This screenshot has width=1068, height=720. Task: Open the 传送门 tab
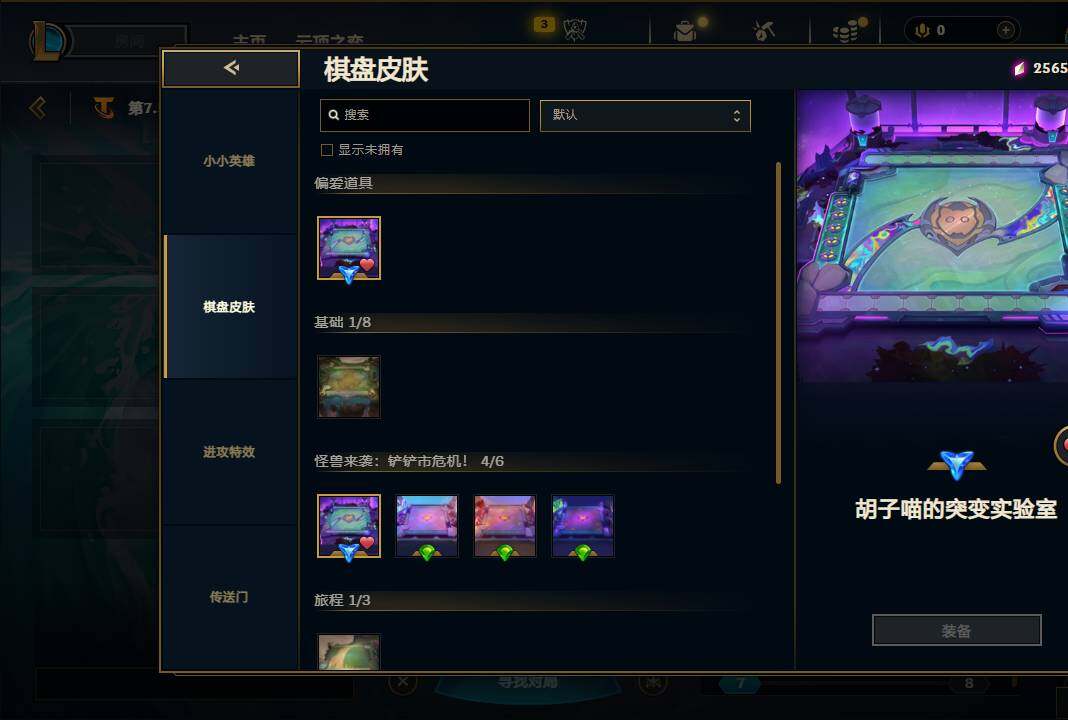click(230, 597)
